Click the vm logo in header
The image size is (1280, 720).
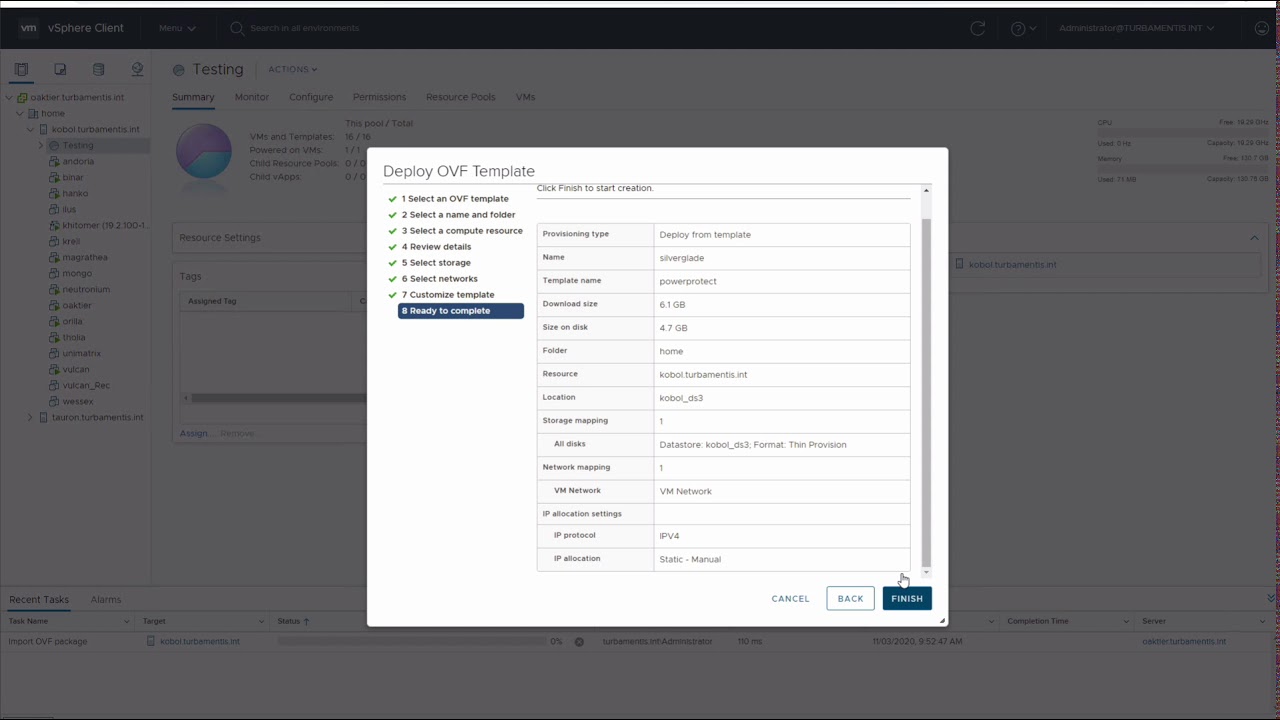[29, 28]
